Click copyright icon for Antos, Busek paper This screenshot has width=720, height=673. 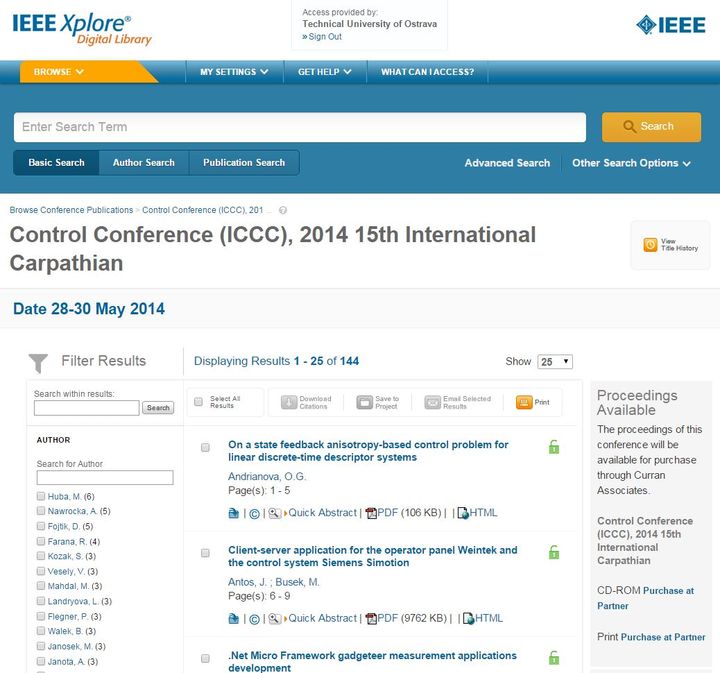(254, 619)
